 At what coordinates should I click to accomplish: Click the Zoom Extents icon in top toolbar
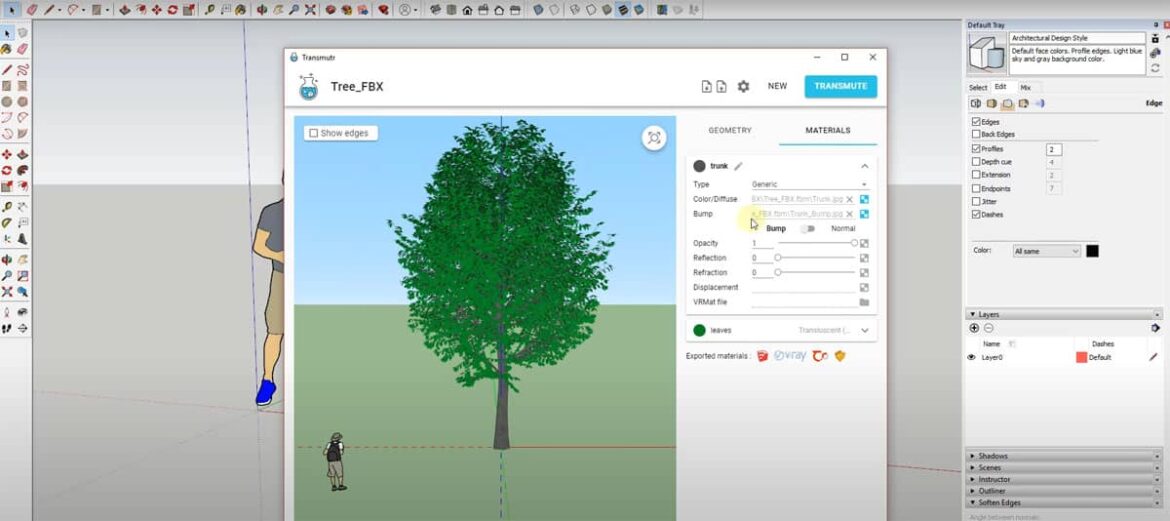click(x=310, y=10)
